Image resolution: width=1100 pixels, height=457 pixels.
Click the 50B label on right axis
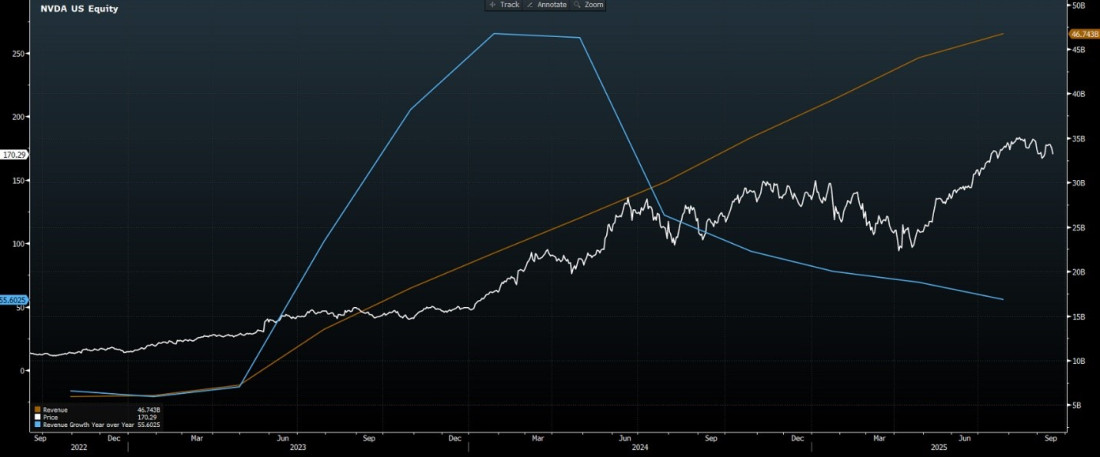click(x=1078, y=5)
